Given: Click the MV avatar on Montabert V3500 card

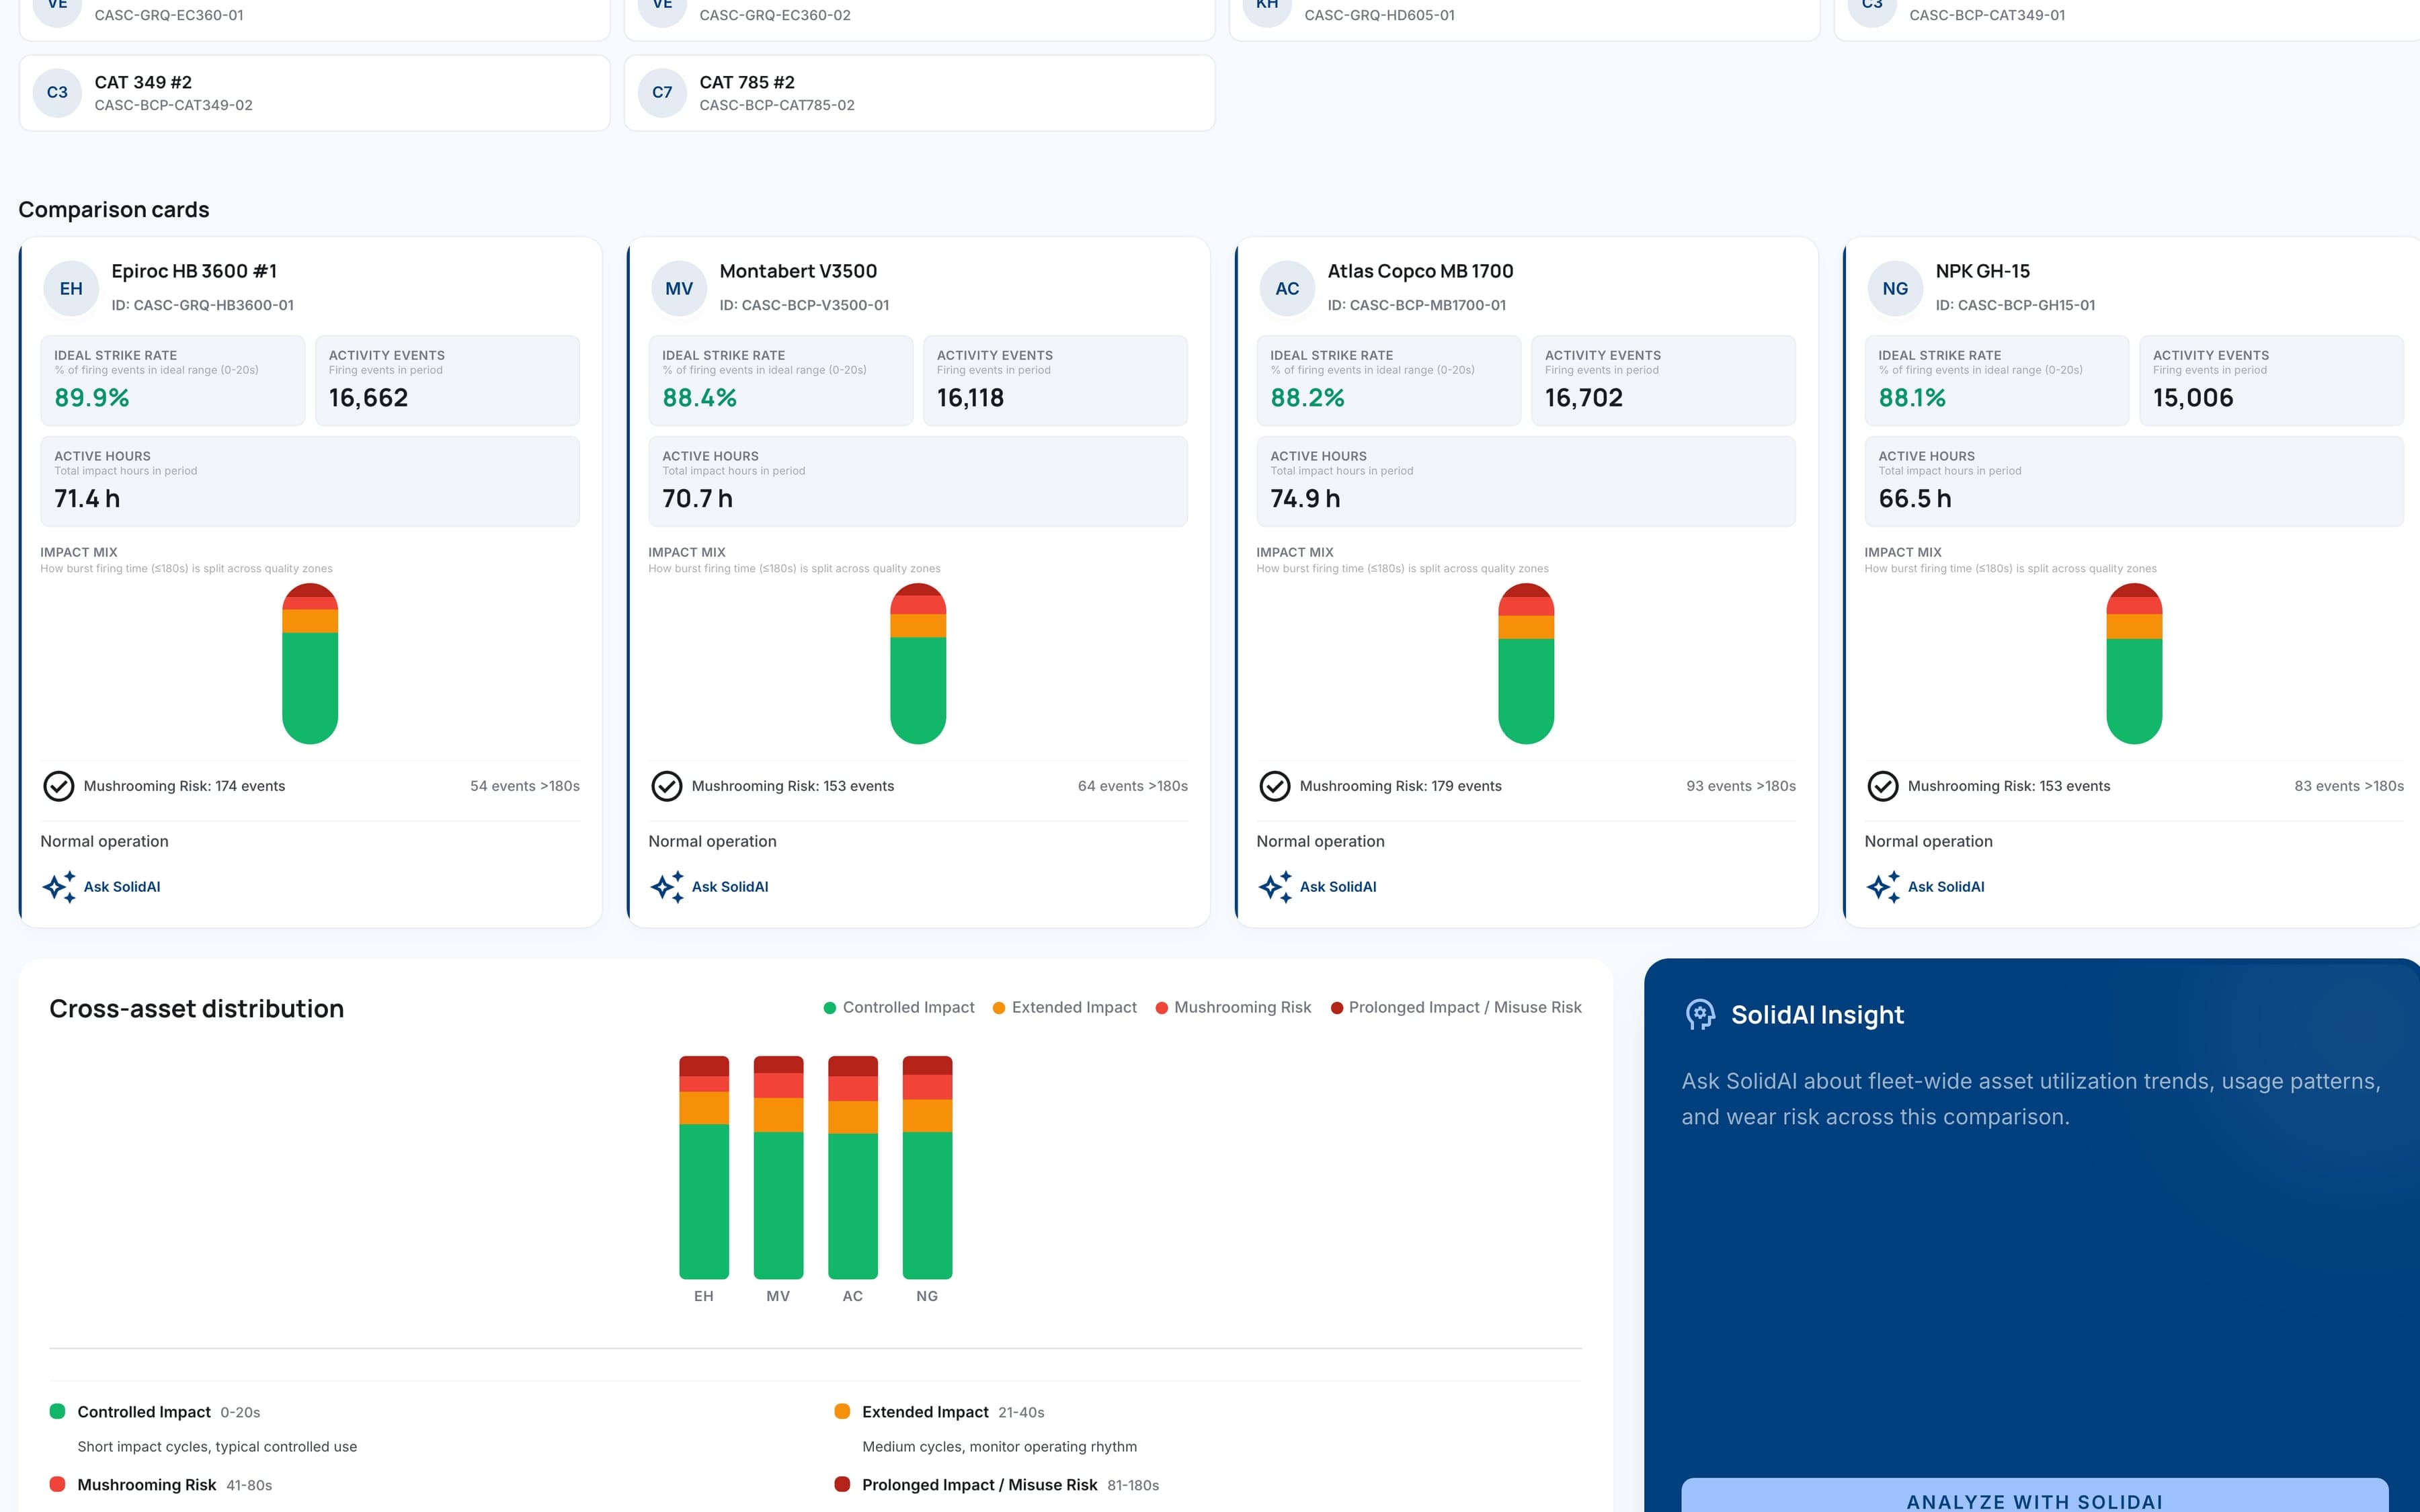Looking at the screenshot, I should point(679,288).
